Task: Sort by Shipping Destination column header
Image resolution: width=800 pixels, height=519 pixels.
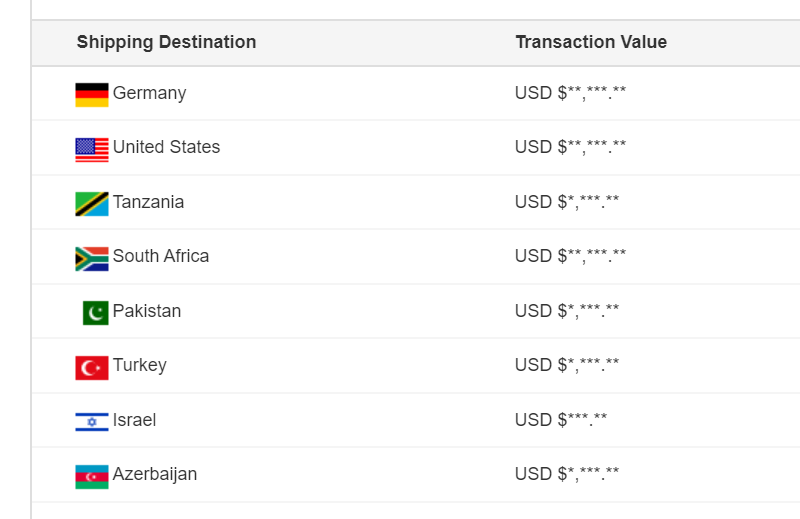Action: (x=166, y=42)
